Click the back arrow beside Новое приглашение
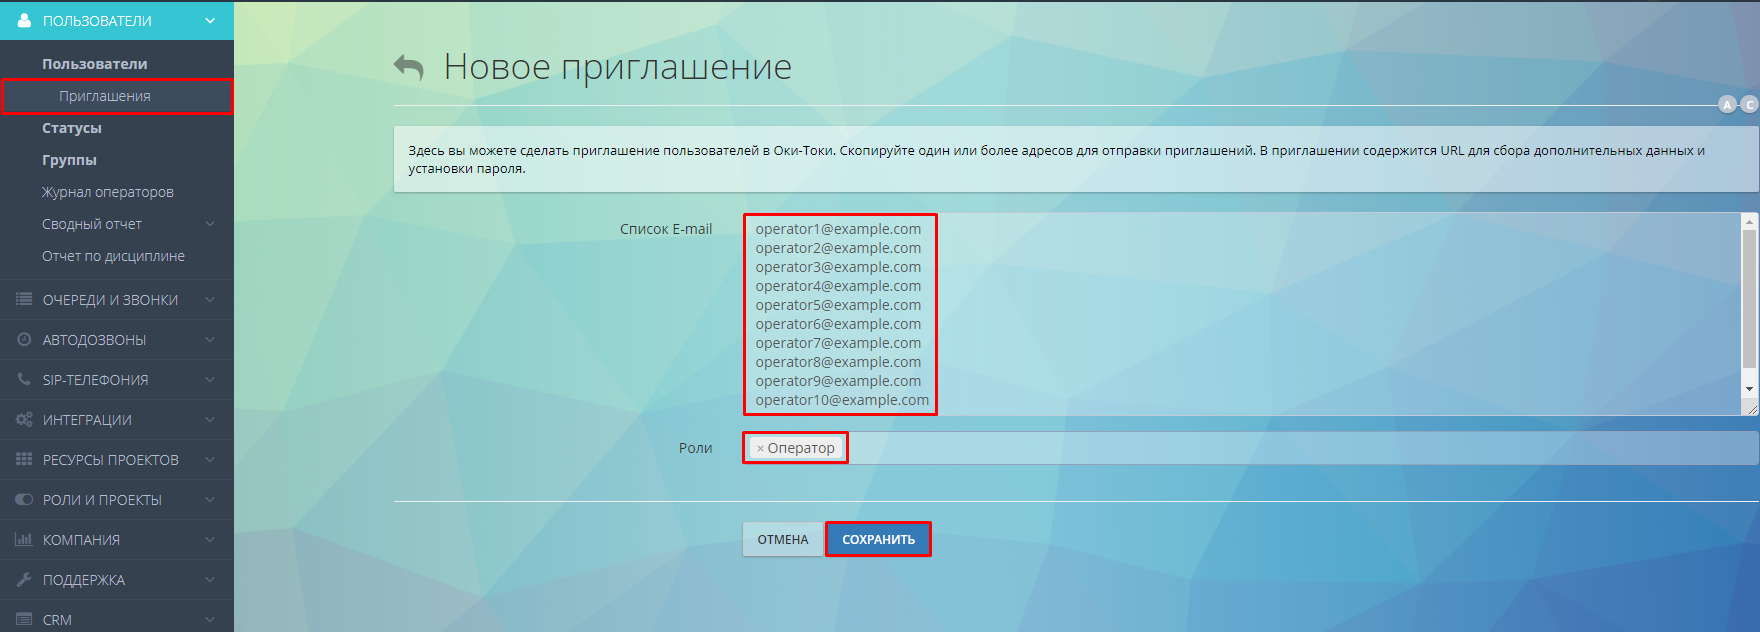1760x632 pixels. click(x=409, y=67)
